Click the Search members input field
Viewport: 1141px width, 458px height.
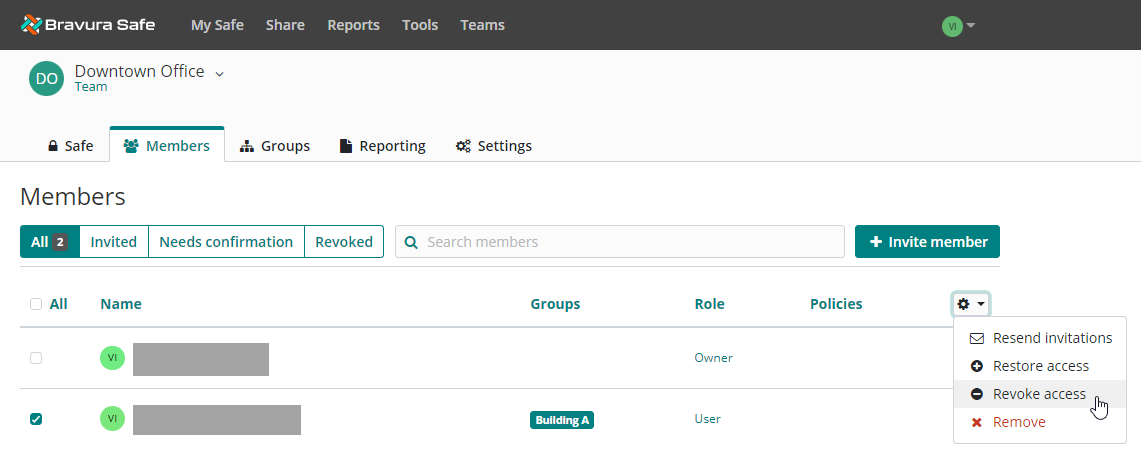(630, 242)
